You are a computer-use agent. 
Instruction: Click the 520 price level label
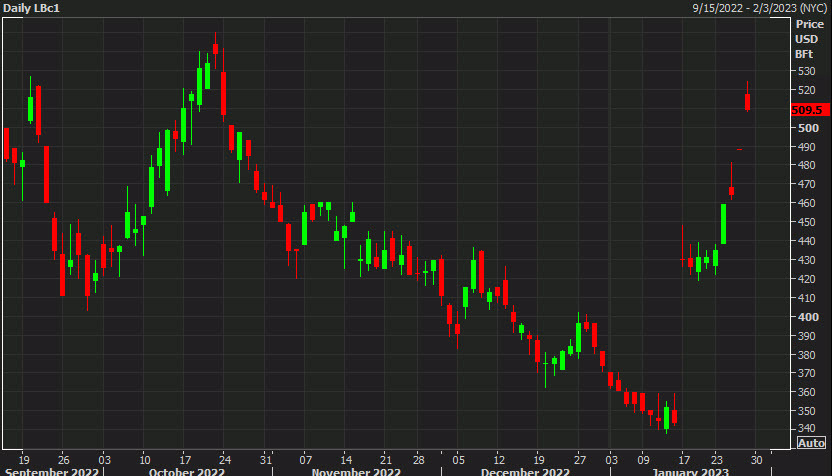[806, 90]
